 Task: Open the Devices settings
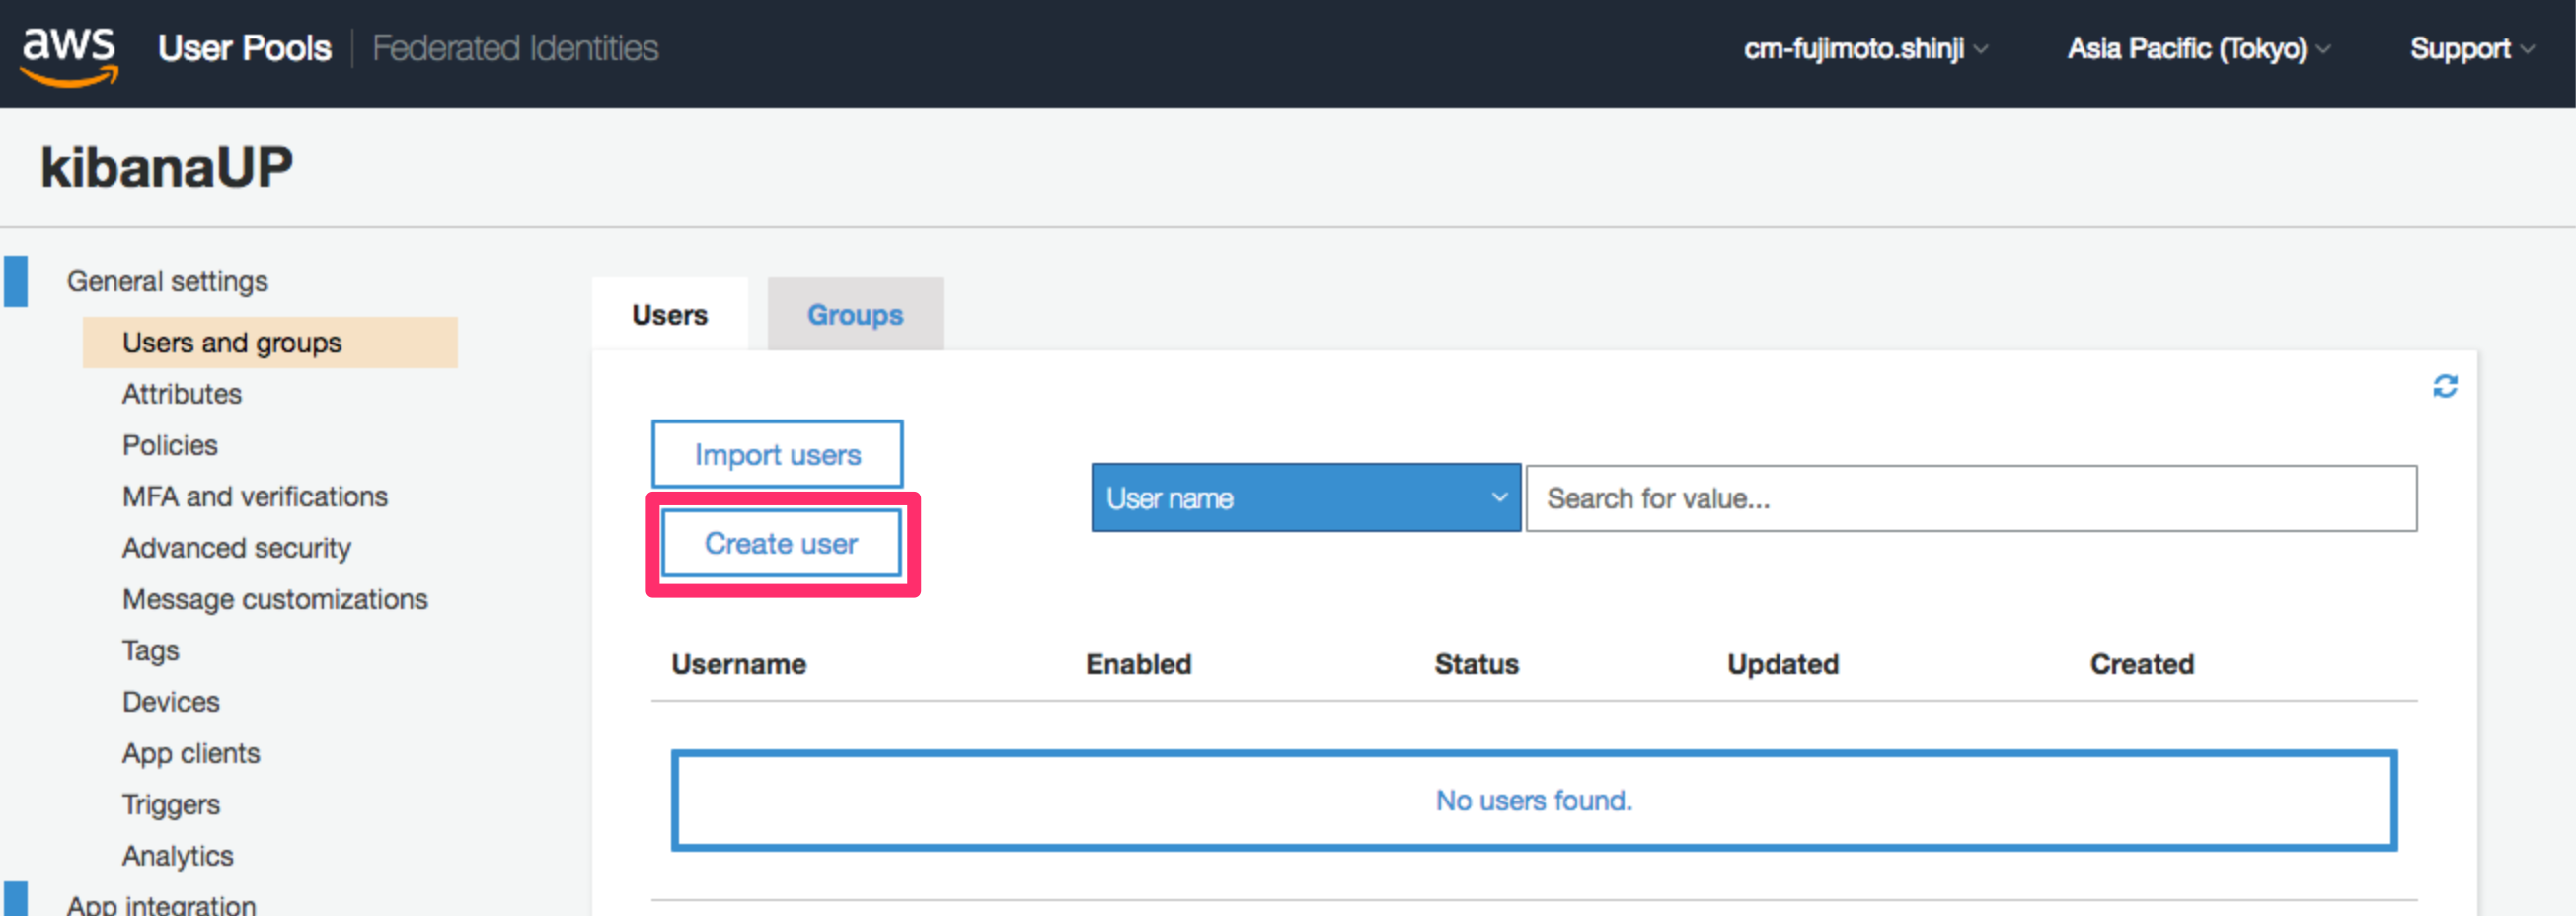click(x=171, y=702)
